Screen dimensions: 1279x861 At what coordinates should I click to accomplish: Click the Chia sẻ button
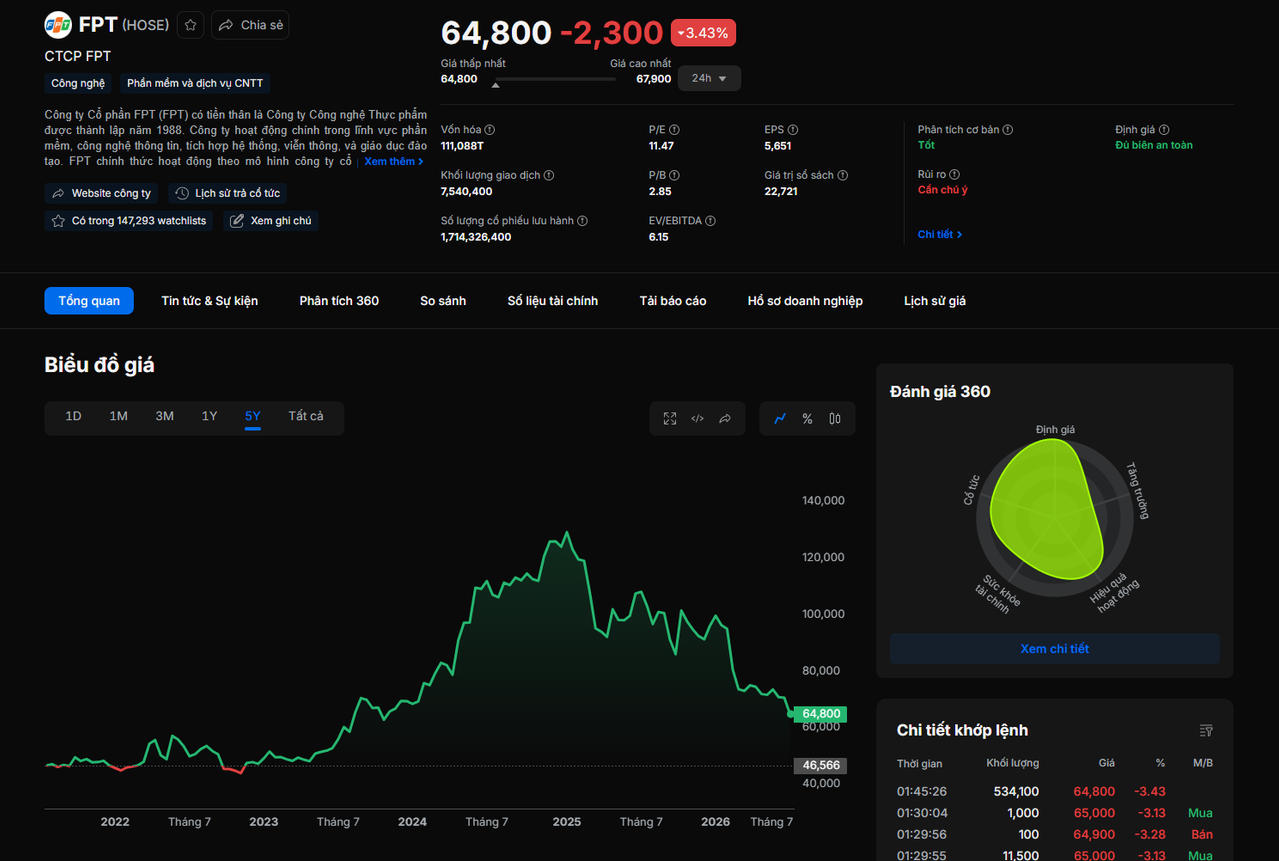click(x=250, y=25)
